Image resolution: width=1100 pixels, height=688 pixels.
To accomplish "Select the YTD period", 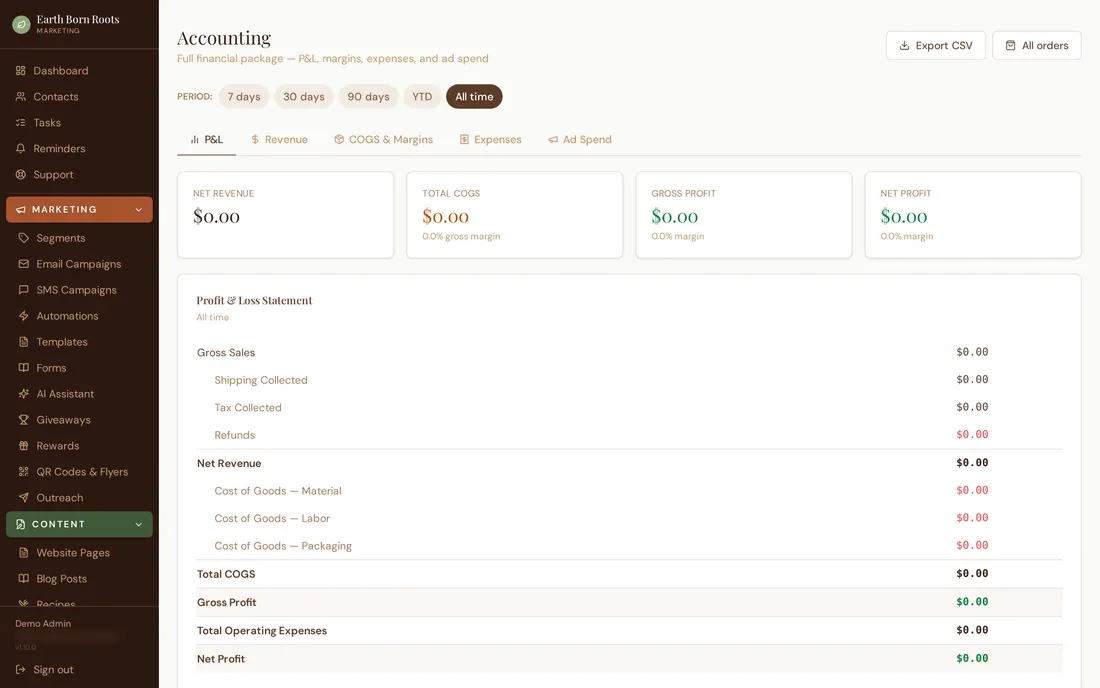I will point(422,97).
